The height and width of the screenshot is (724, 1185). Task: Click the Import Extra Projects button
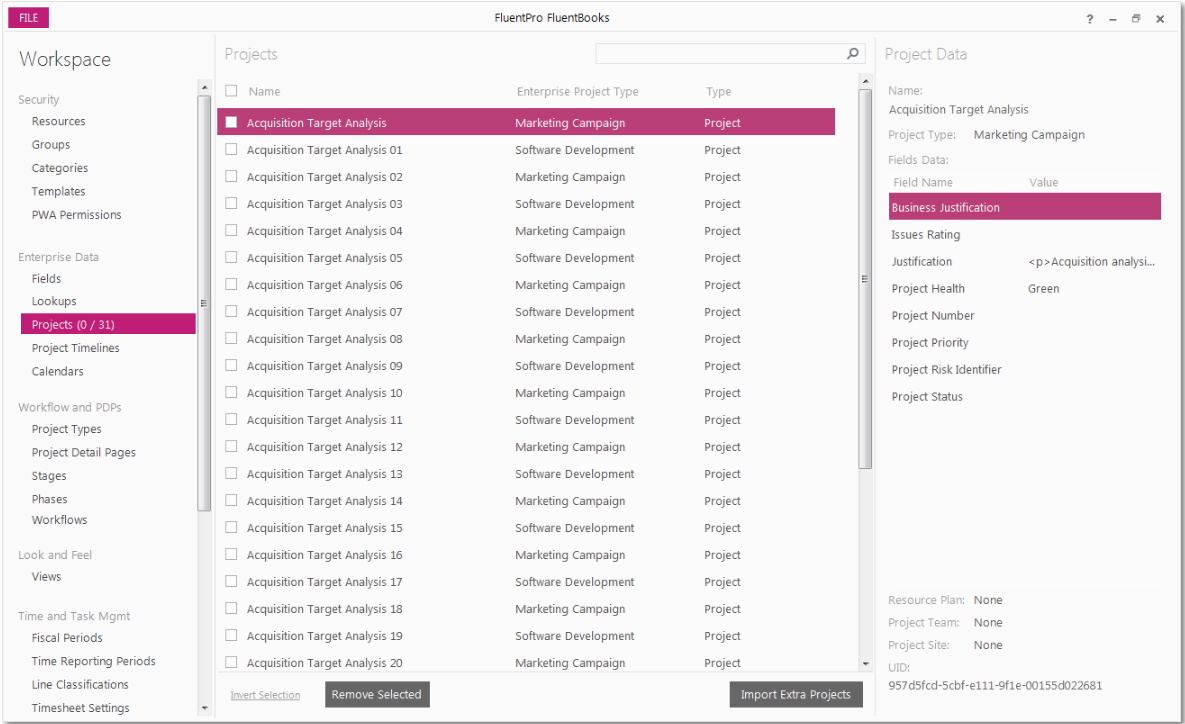tap(796, 695)
